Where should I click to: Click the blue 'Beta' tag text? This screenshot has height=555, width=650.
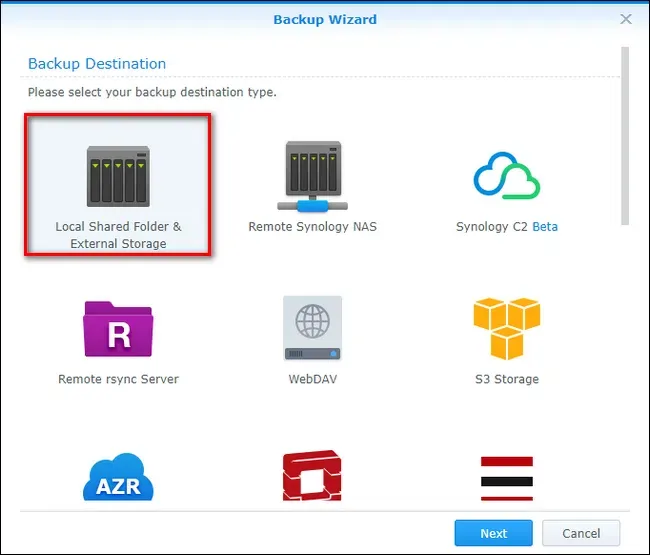545,227
